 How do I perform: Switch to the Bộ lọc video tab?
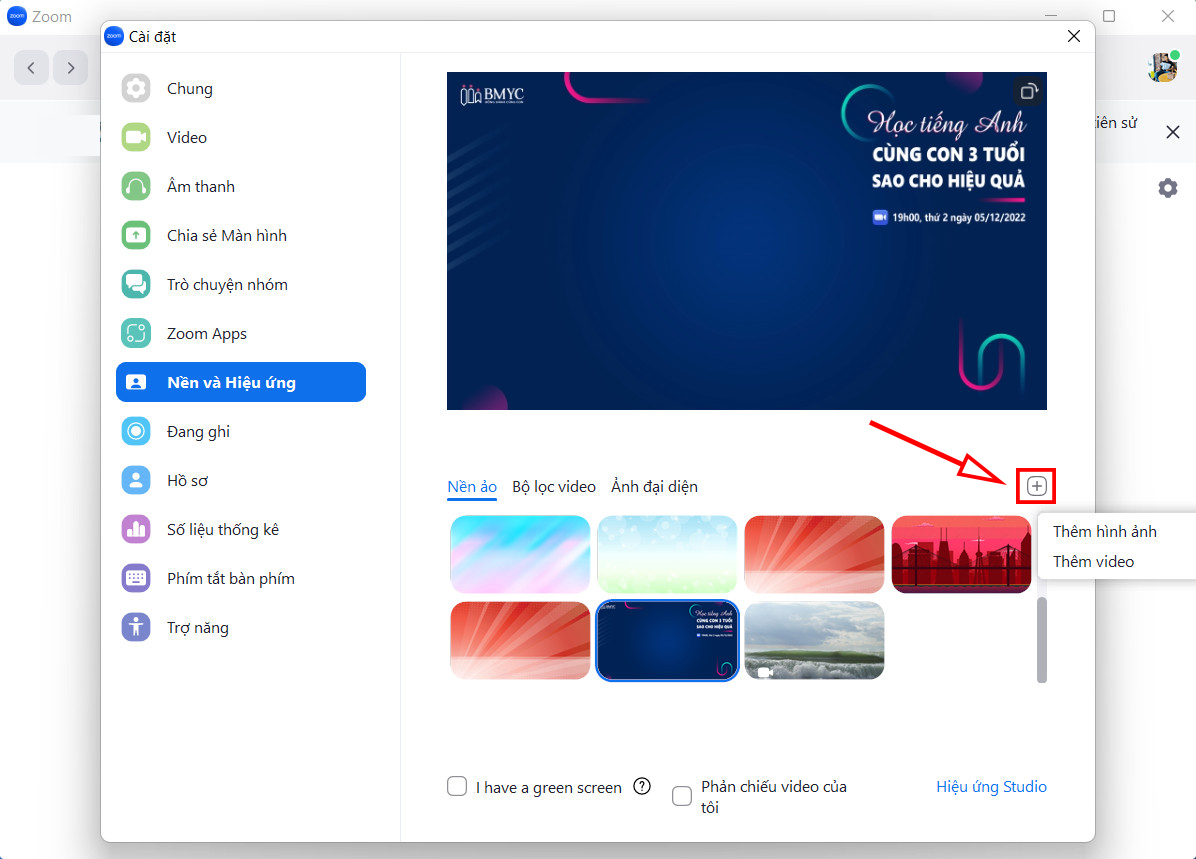tap(554, 487)
